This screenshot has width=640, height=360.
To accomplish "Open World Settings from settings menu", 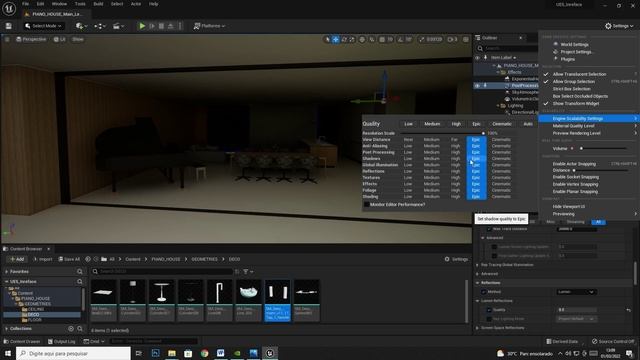I will click(574, 44).
